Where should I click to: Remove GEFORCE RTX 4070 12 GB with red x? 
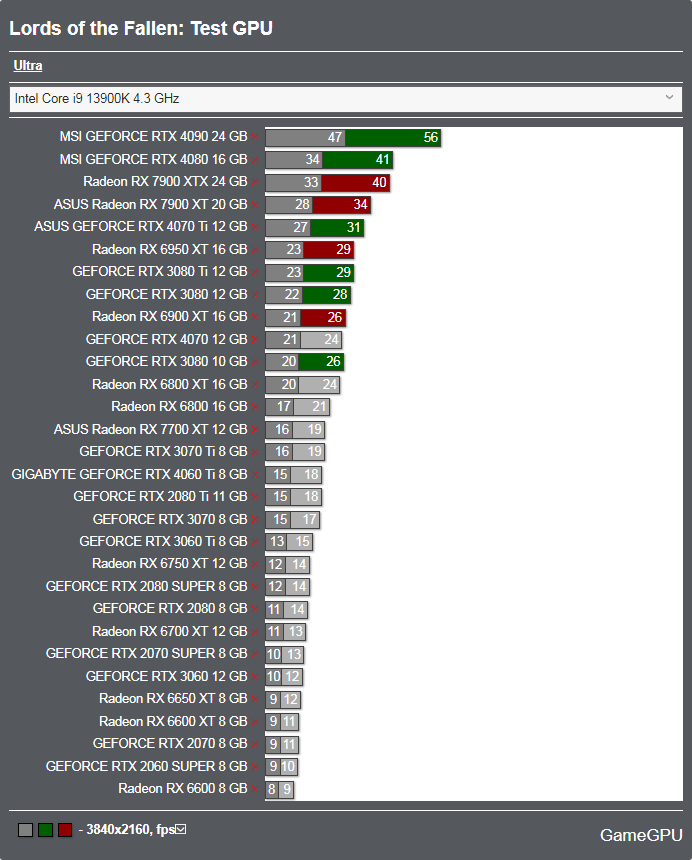point(255,340)
